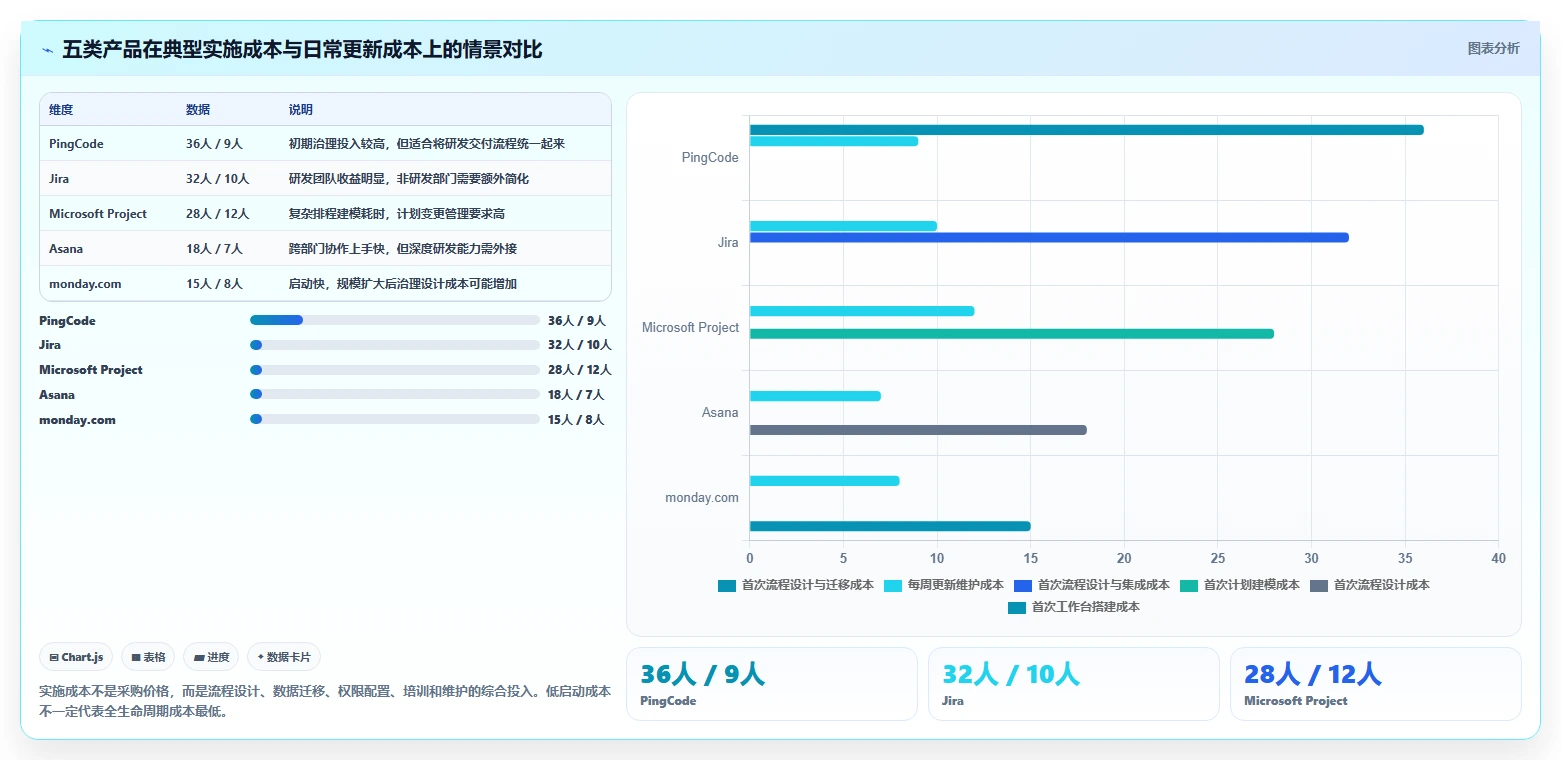Click the Chart.js tag chip
Image resolution: width=1561 pixels, height=760 pixels.
coord(77,657)
